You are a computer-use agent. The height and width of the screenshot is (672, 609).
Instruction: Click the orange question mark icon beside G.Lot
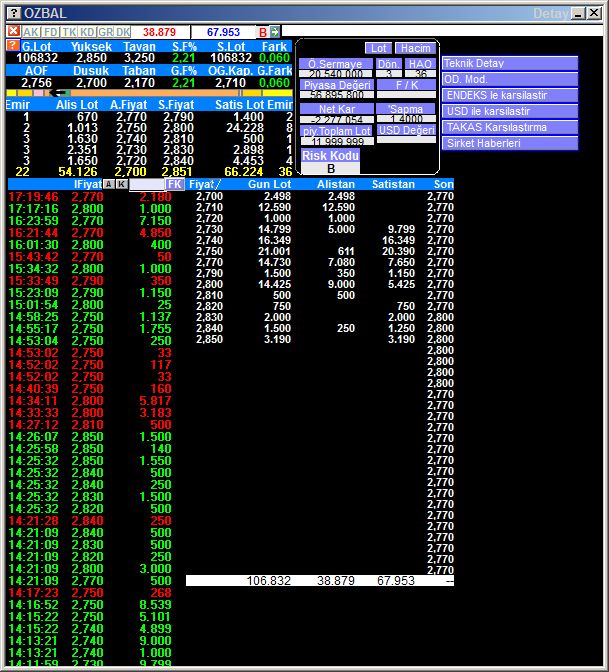(13, 45)
